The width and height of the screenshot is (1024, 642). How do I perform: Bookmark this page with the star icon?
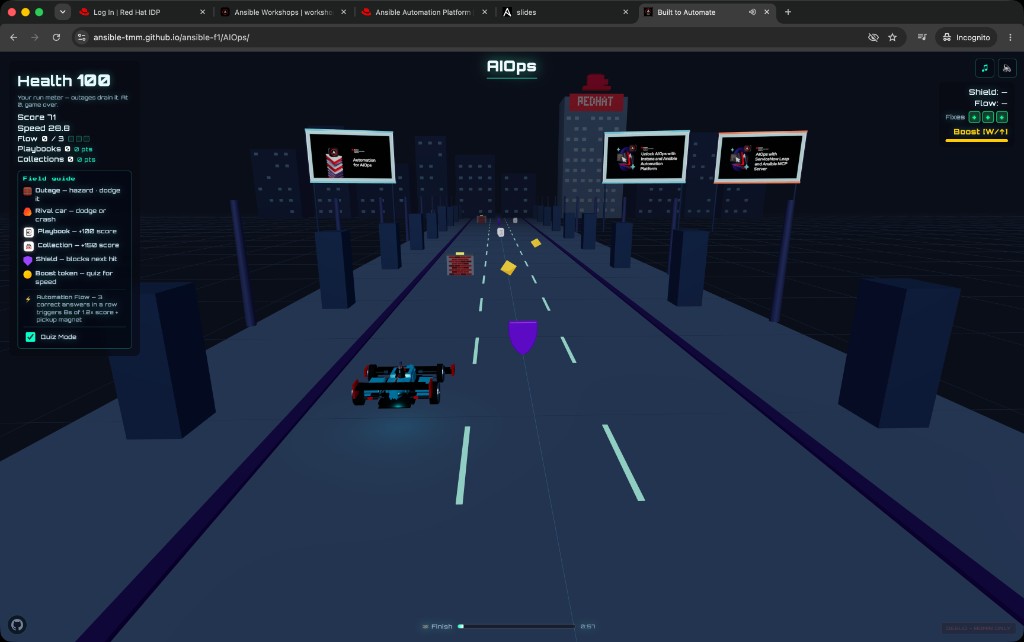pos(892,37)
